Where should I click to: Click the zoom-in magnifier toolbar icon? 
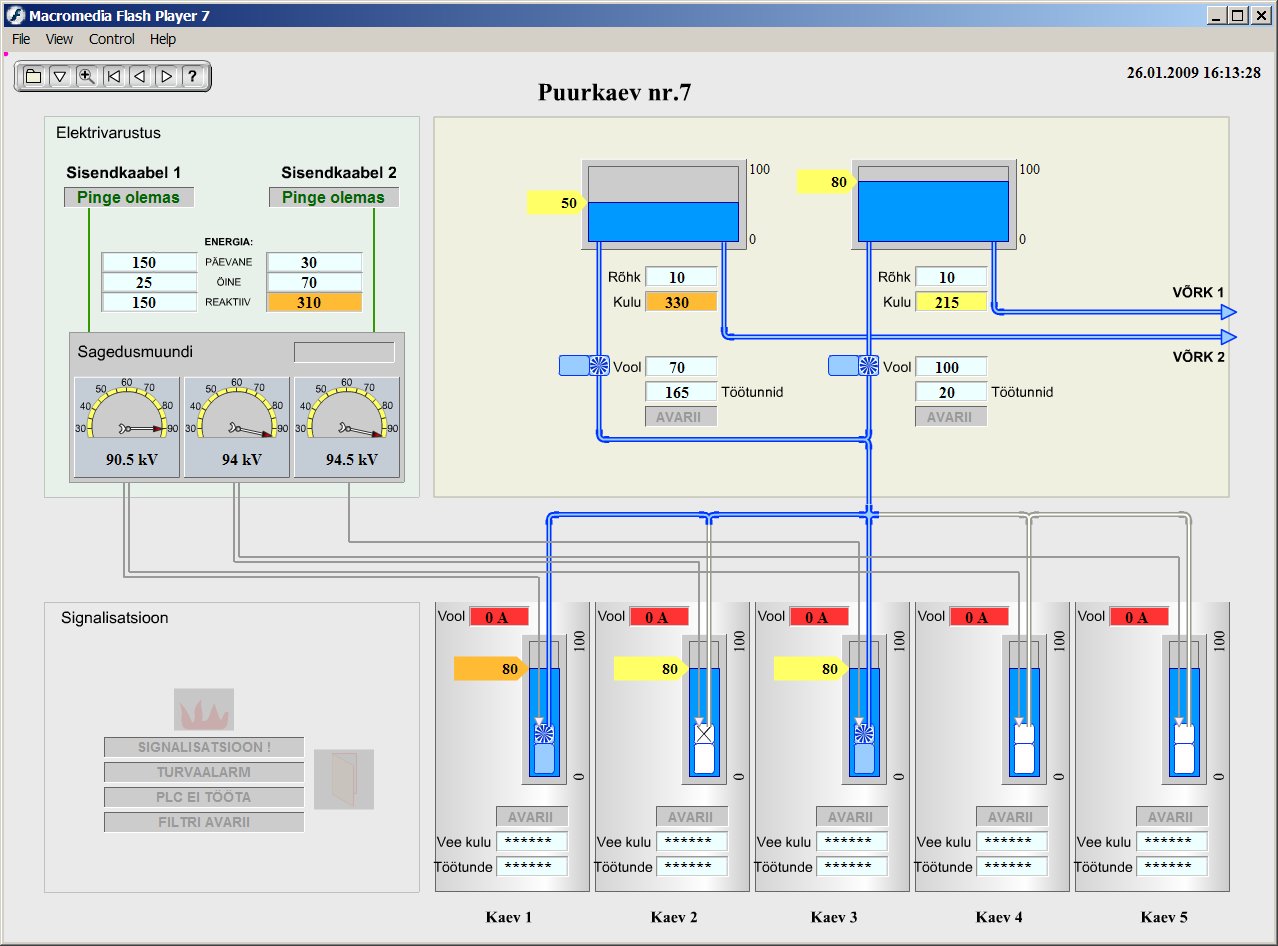click(x=87, y=76)
